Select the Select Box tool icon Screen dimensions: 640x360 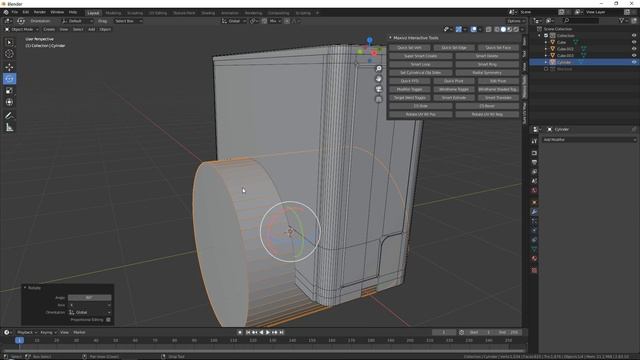9,42
